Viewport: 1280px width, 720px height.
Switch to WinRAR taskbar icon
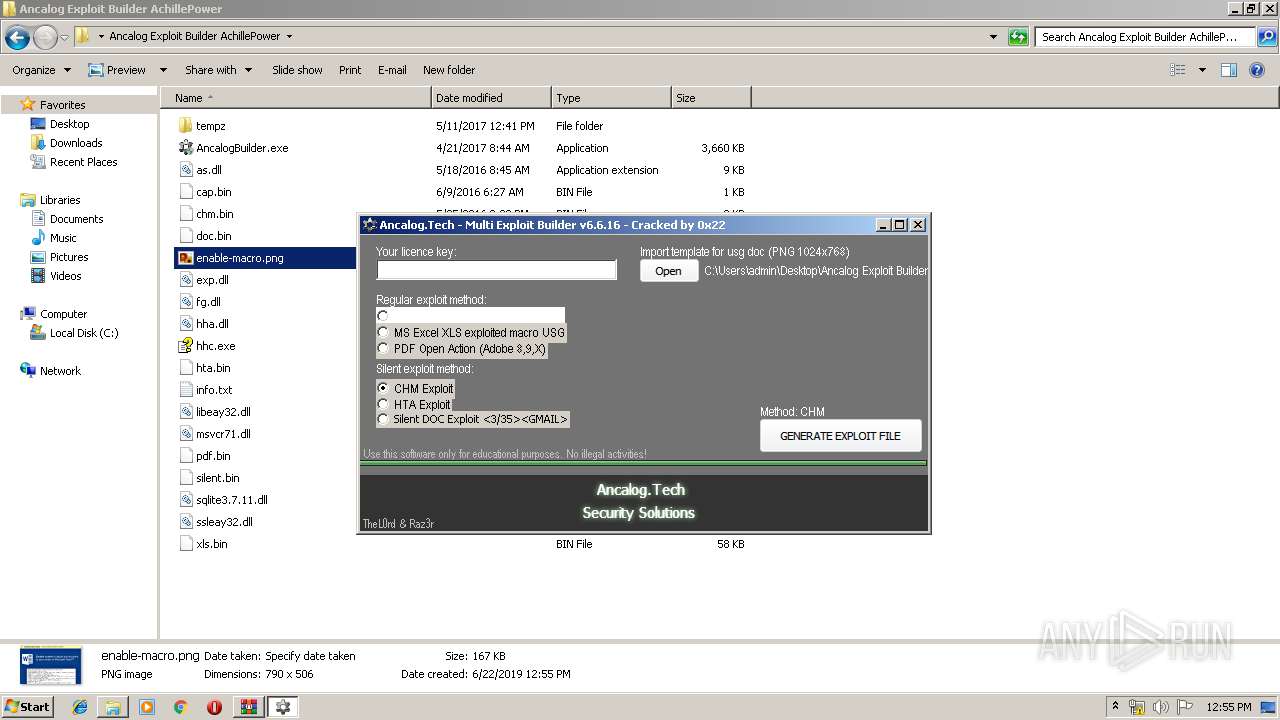click(248, 707)
